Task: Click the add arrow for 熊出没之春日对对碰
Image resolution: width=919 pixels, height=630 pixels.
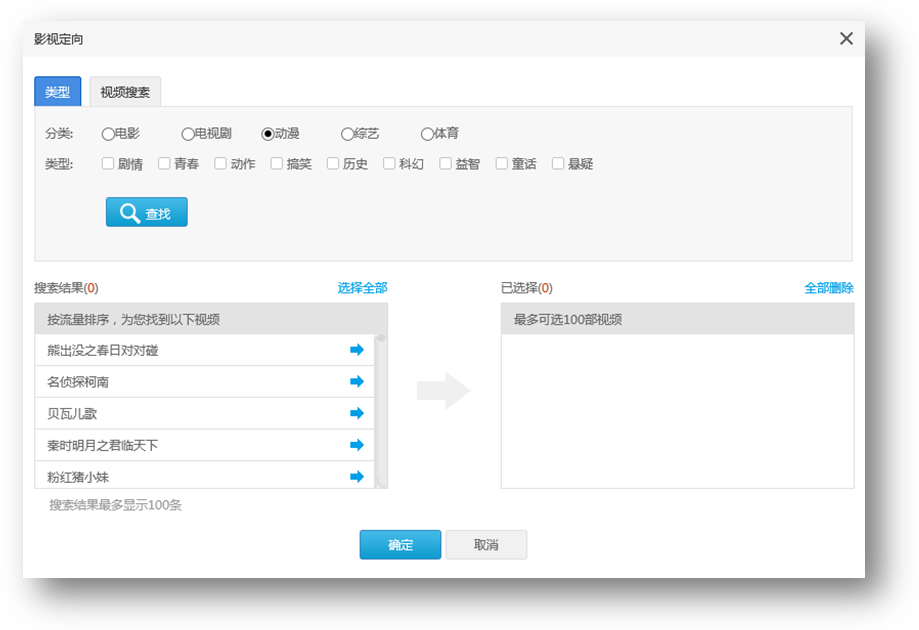Action: pyautogui.click(x=356, y=350)
